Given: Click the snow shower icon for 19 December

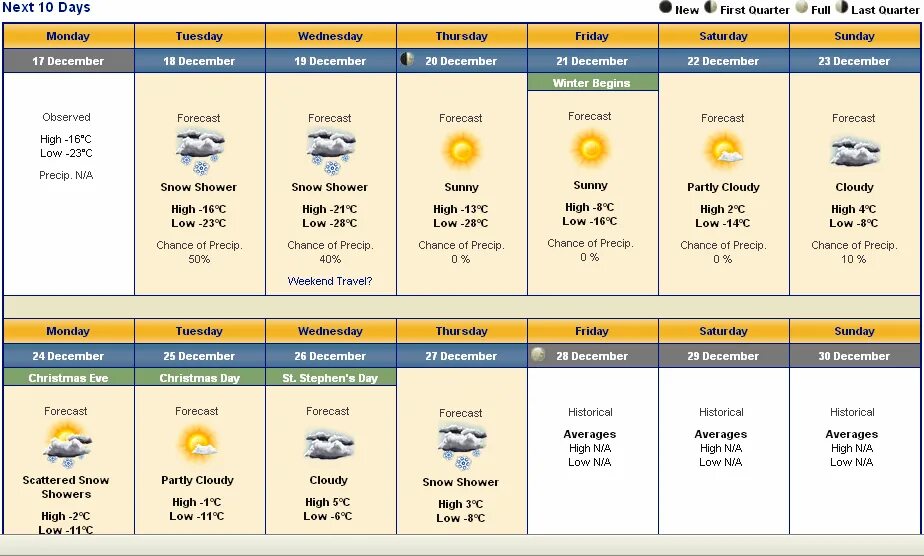Looking at the screenshot, I should coord(331,153).
